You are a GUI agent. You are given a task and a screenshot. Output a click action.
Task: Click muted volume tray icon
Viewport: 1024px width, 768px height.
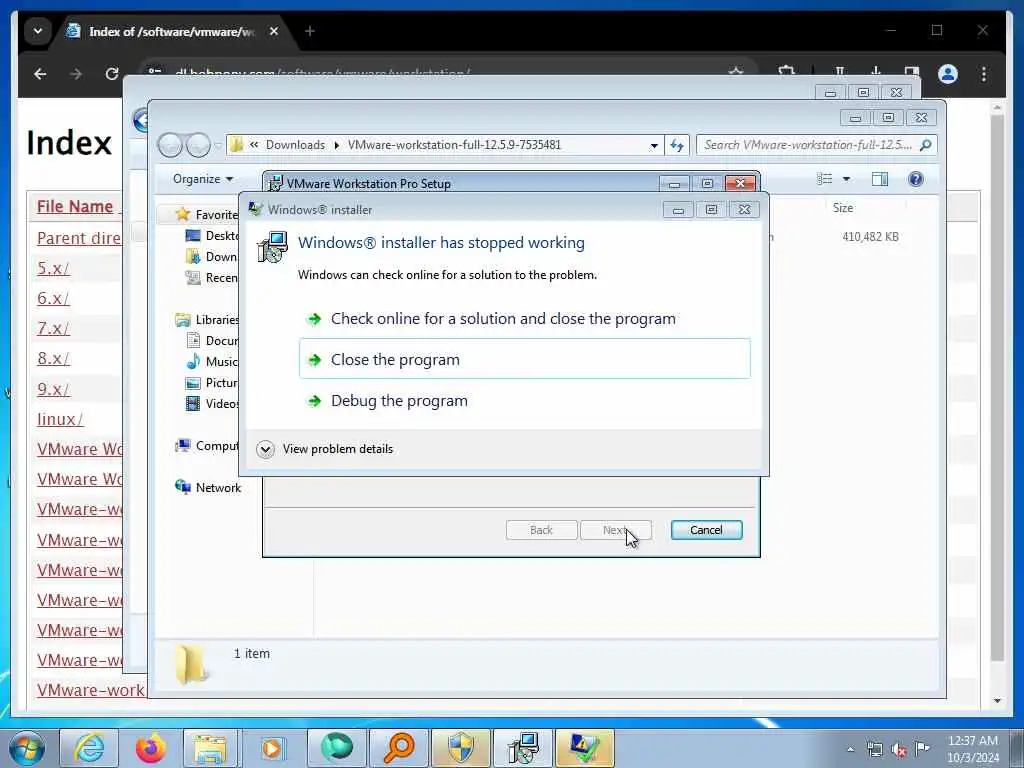coord(899,749)
